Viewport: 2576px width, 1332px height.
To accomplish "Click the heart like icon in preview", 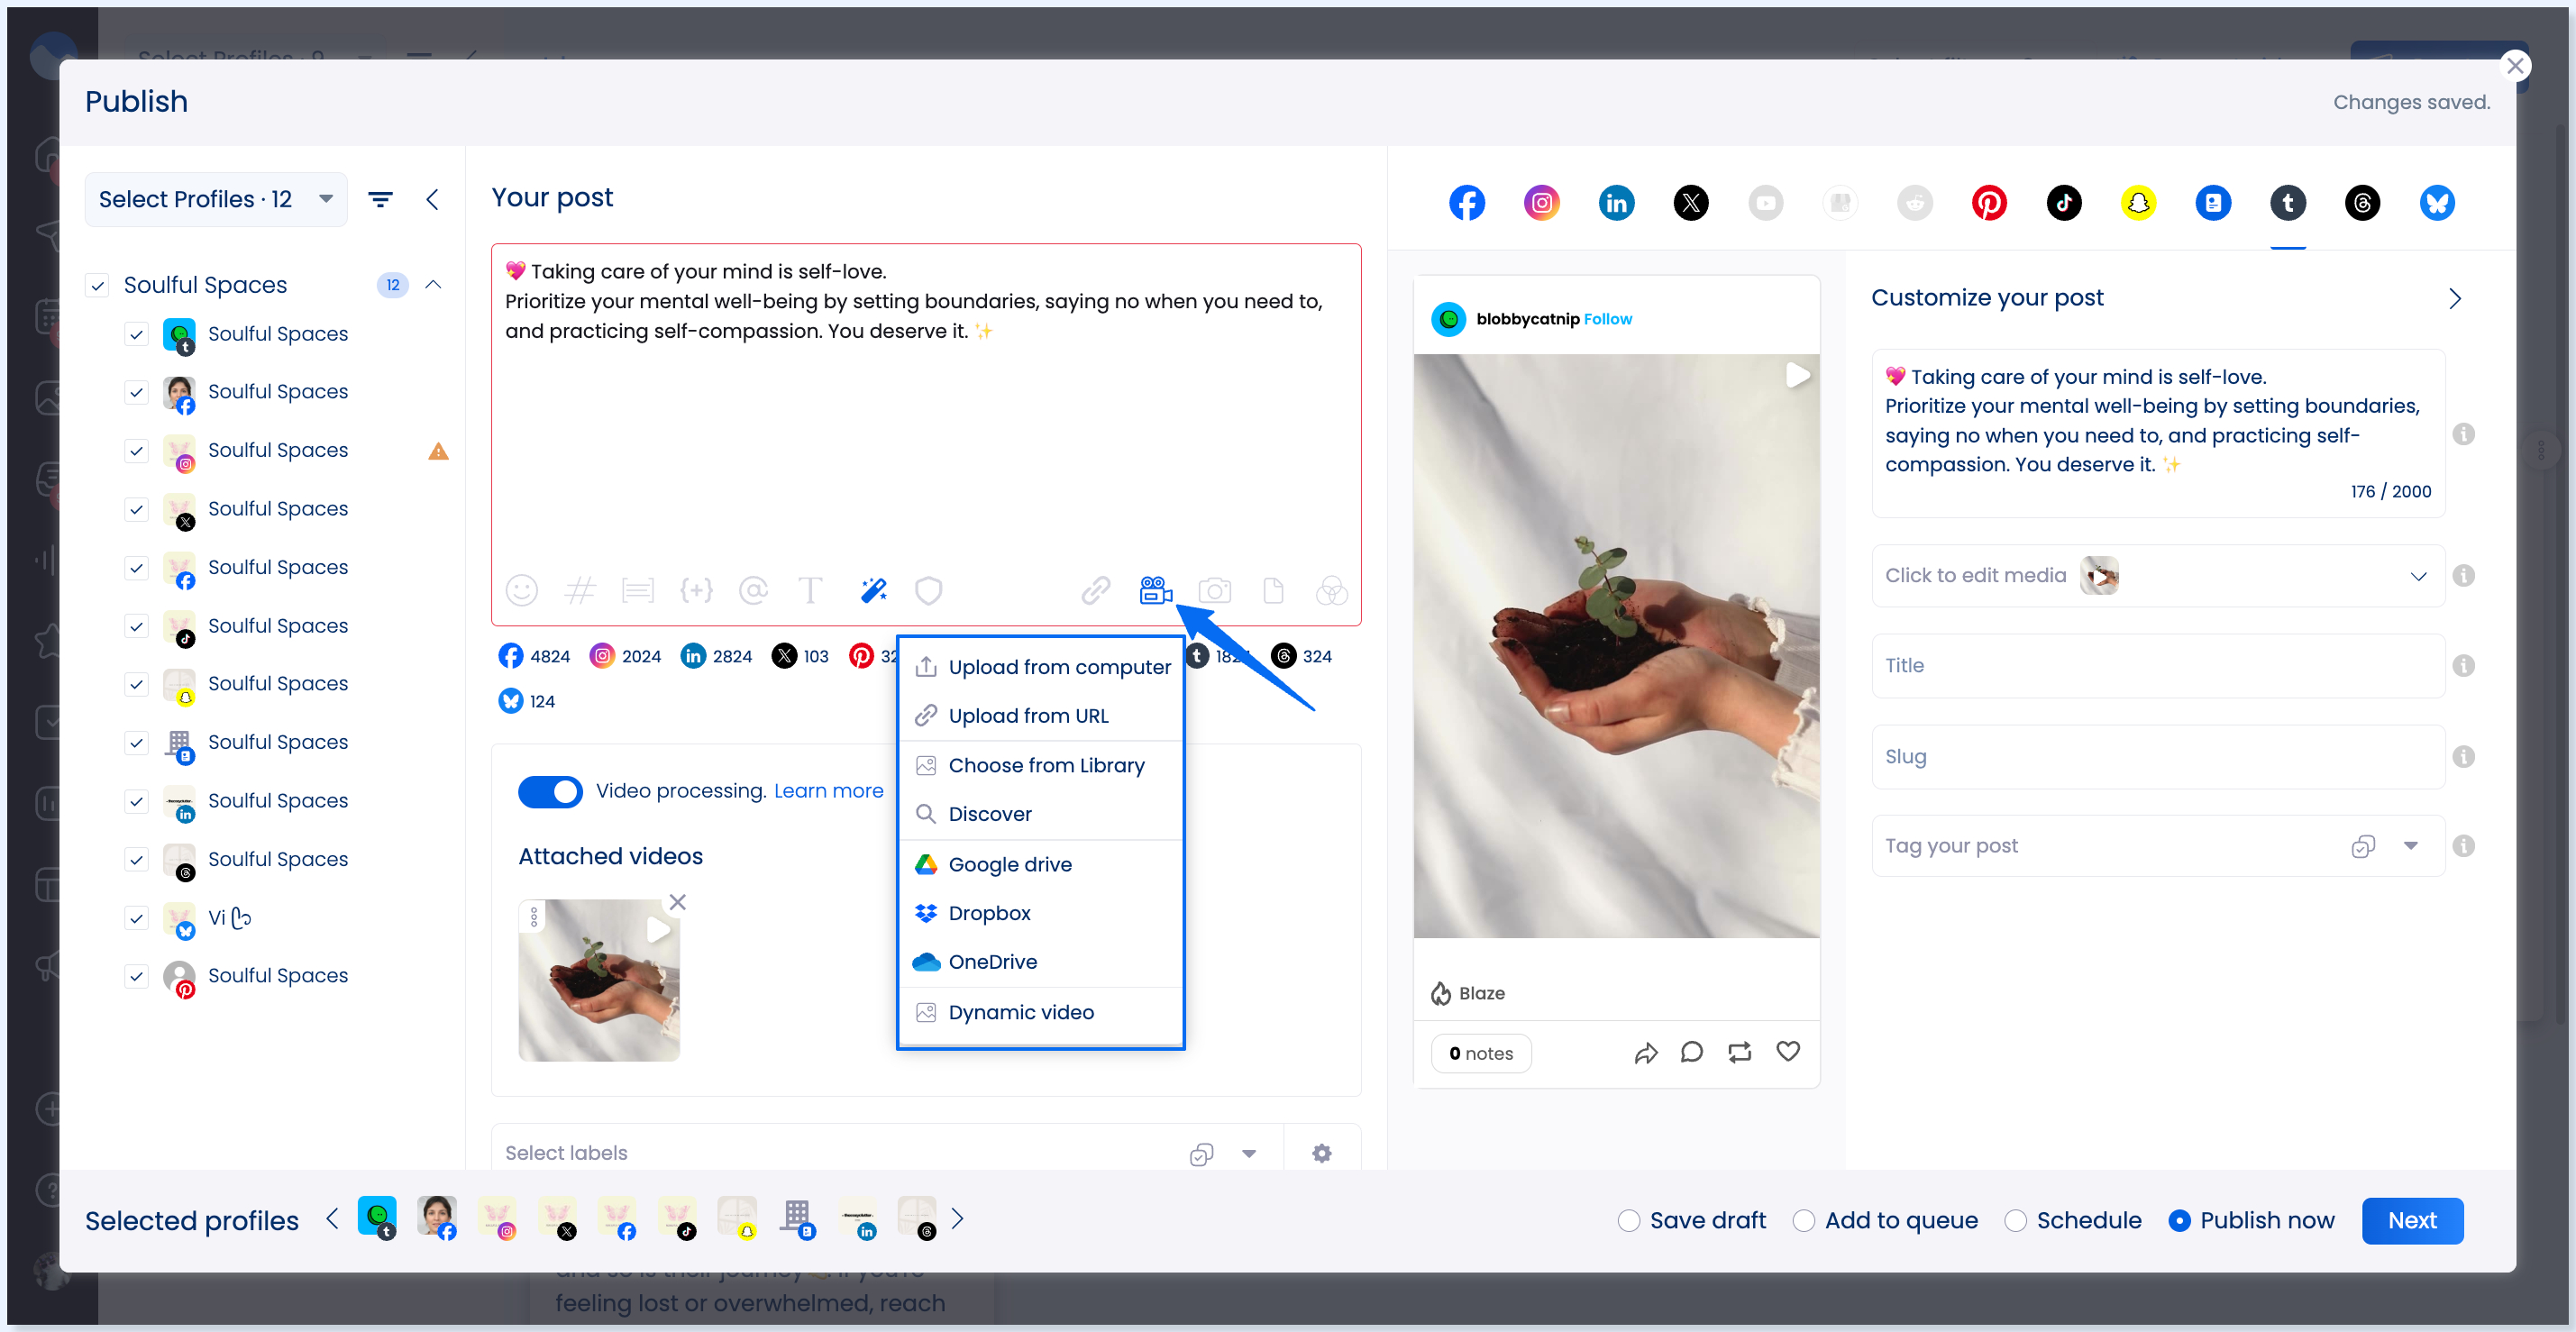I will 1788,1052.
